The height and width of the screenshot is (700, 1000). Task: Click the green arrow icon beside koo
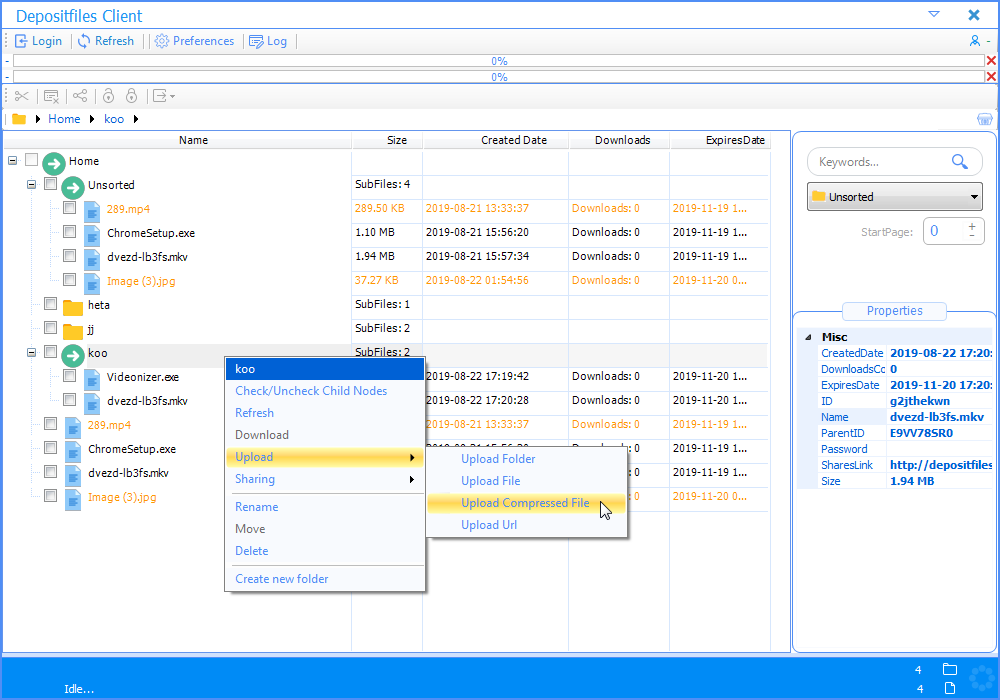pyautogui.click(x=73, y=355)
